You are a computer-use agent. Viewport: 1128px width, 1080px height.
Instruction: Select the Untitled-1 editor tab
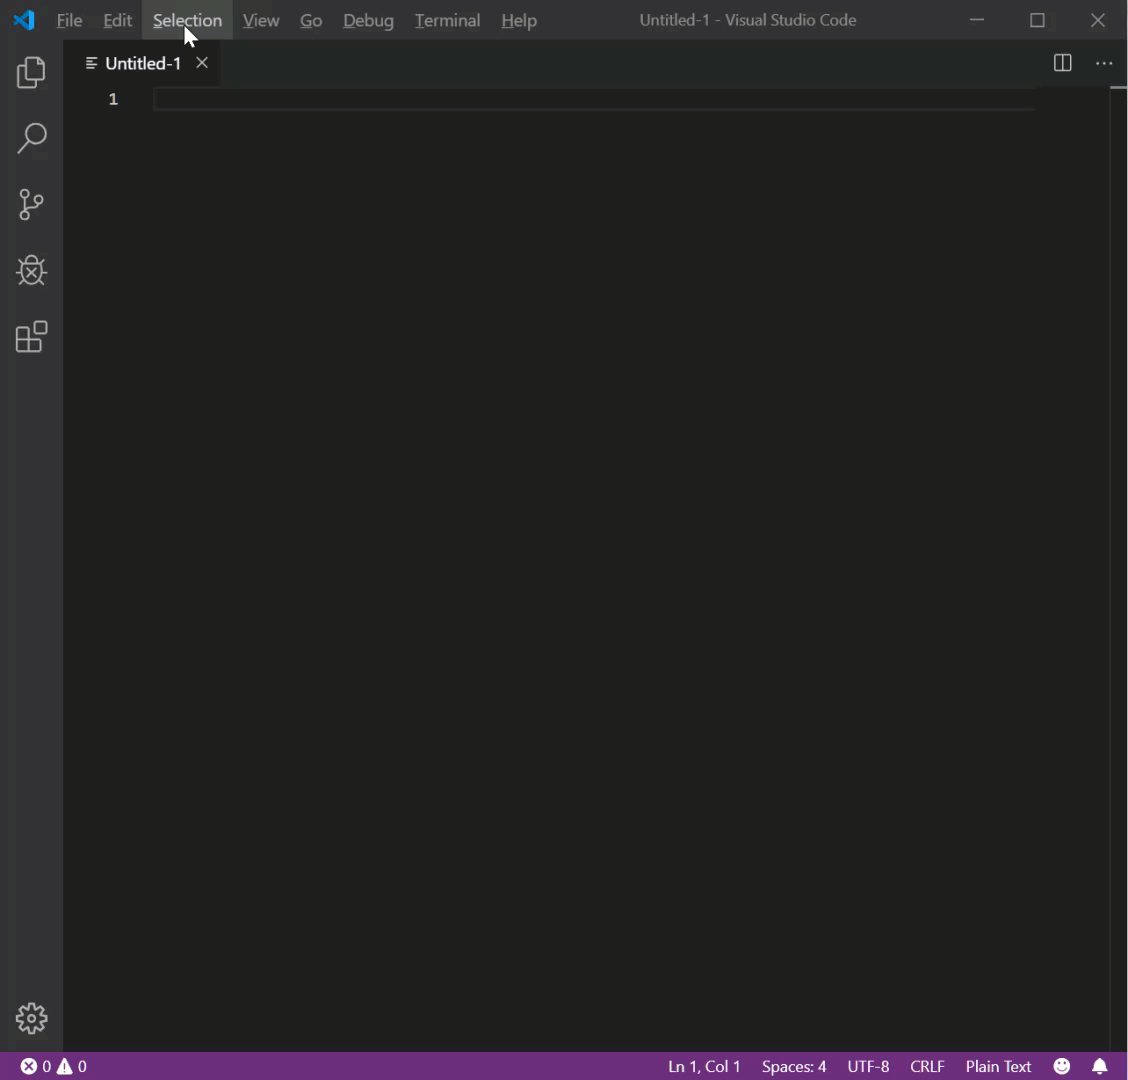coord(141,63)
